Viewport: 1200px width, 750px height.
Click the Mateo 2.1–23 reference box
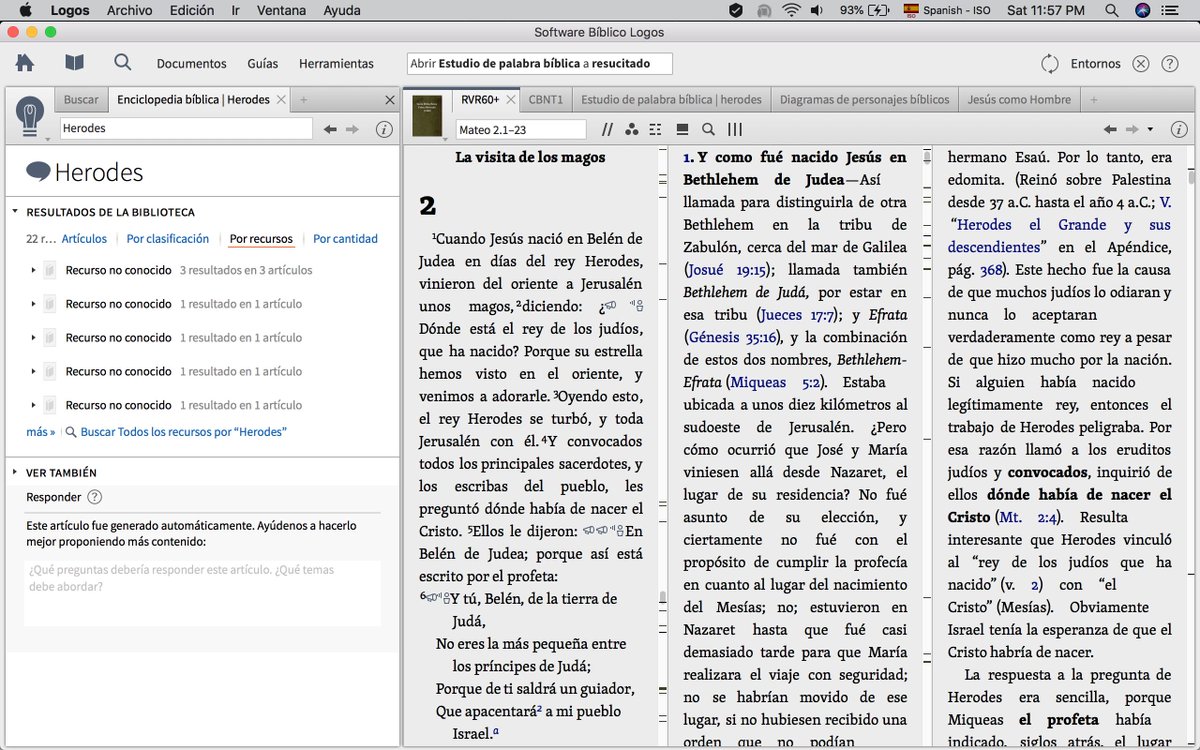pyautogui.click(x=521, y=130)
